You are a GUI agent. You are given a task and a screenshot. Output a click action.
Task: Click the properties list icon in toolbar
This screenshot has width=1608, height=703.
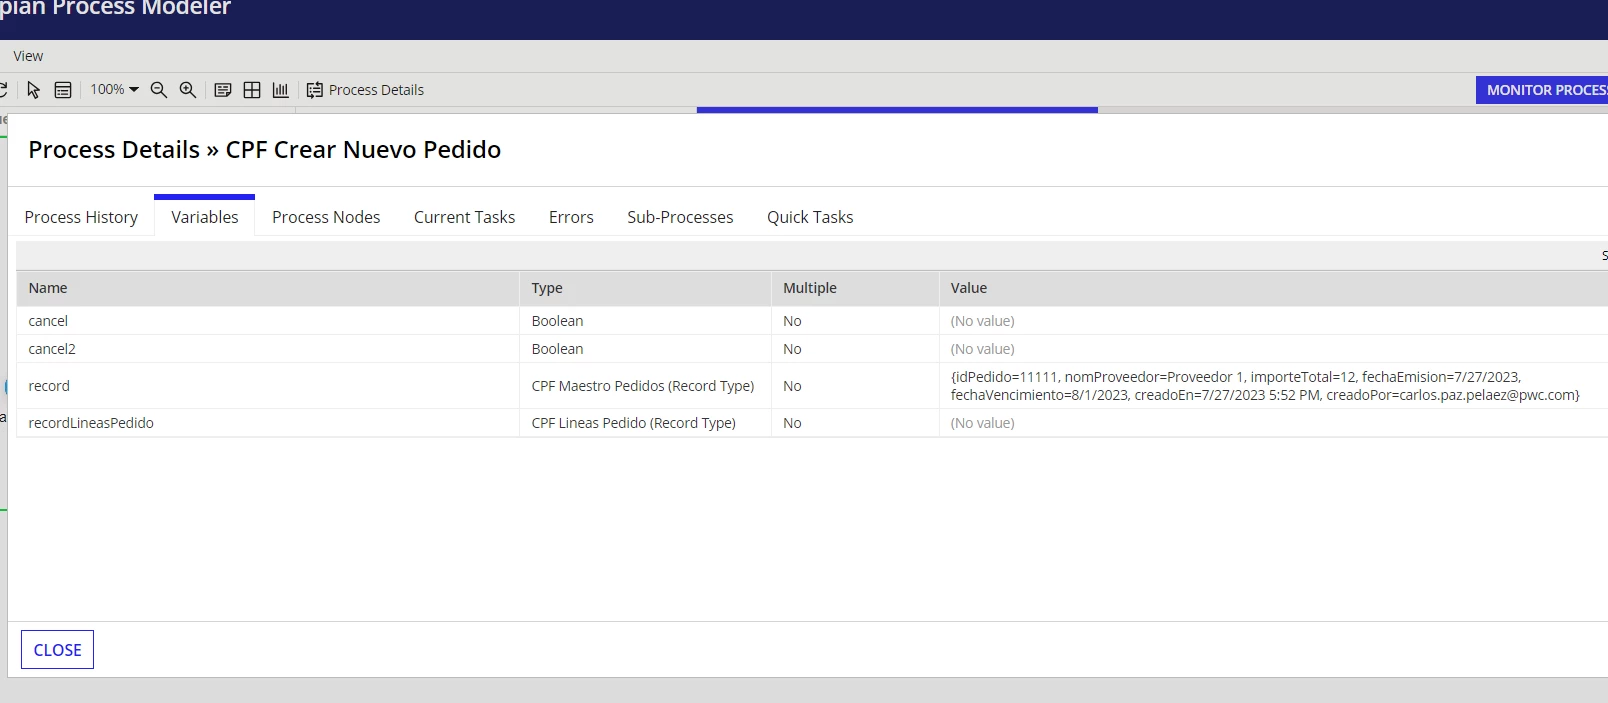click(x=63, y=90)
